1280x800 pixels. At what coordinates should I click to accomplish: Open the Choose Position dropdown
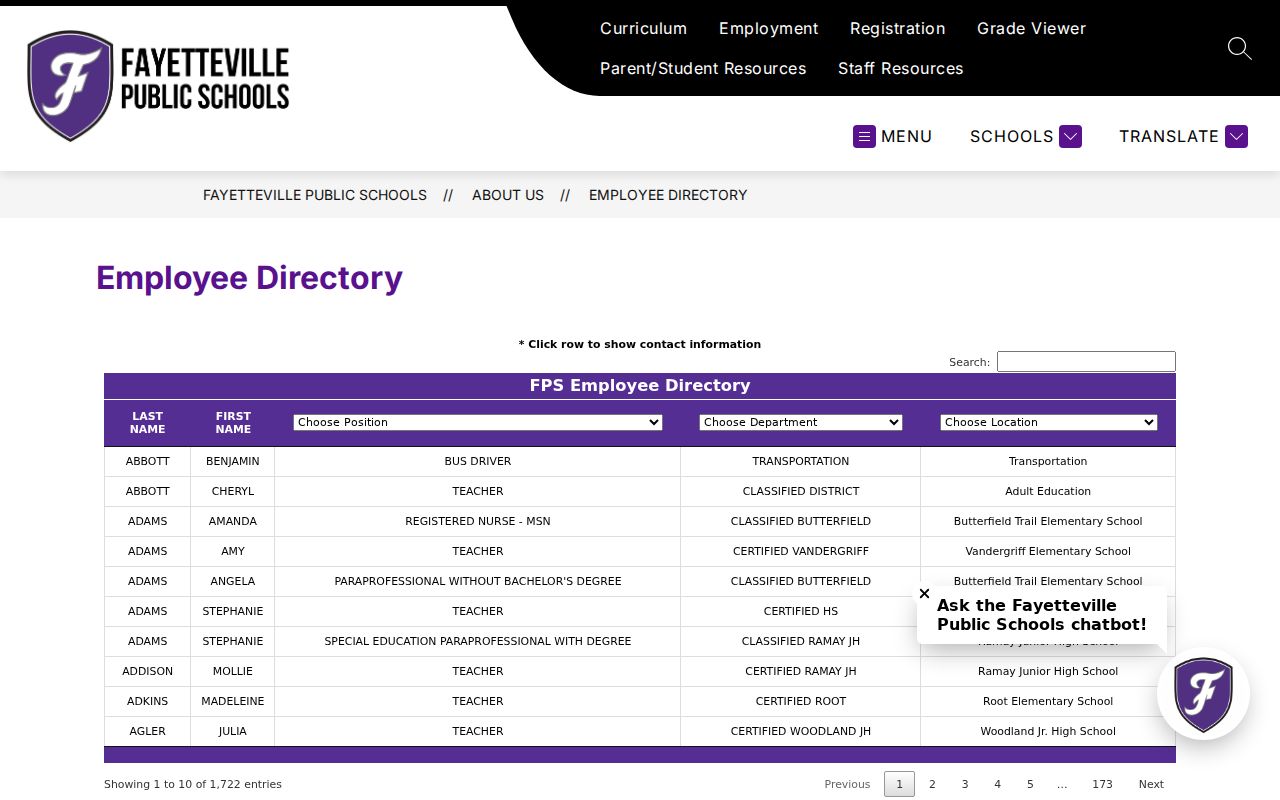pos(478,422)
